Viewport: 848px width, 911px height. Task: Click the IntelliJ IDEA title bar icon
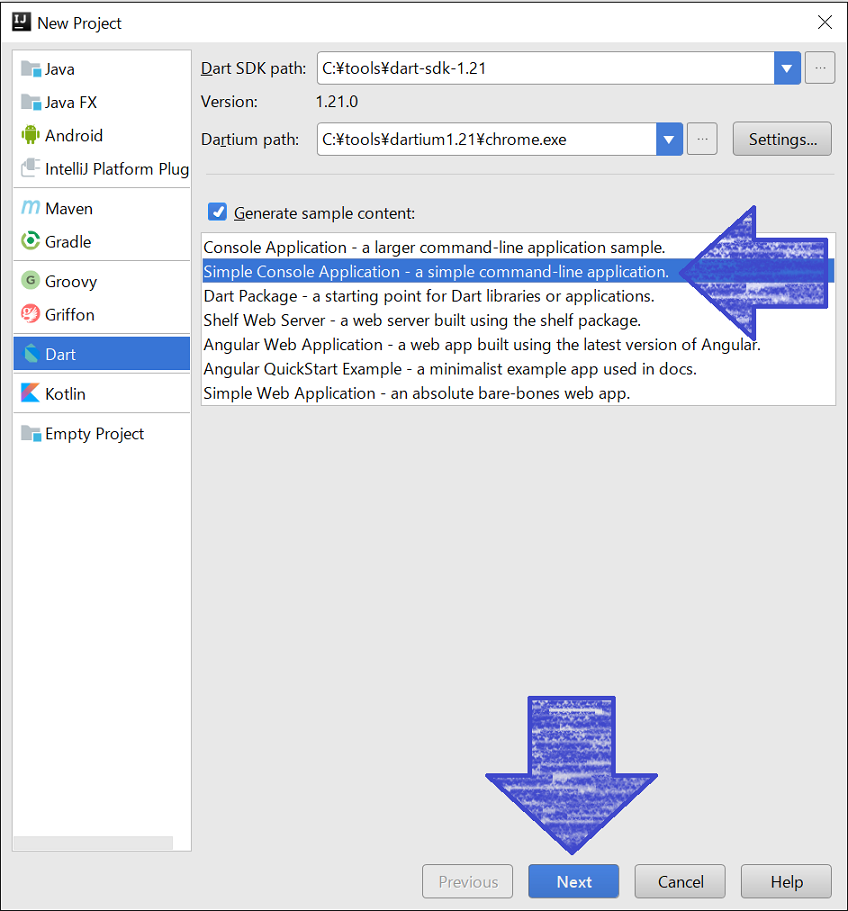coord(21,22)
